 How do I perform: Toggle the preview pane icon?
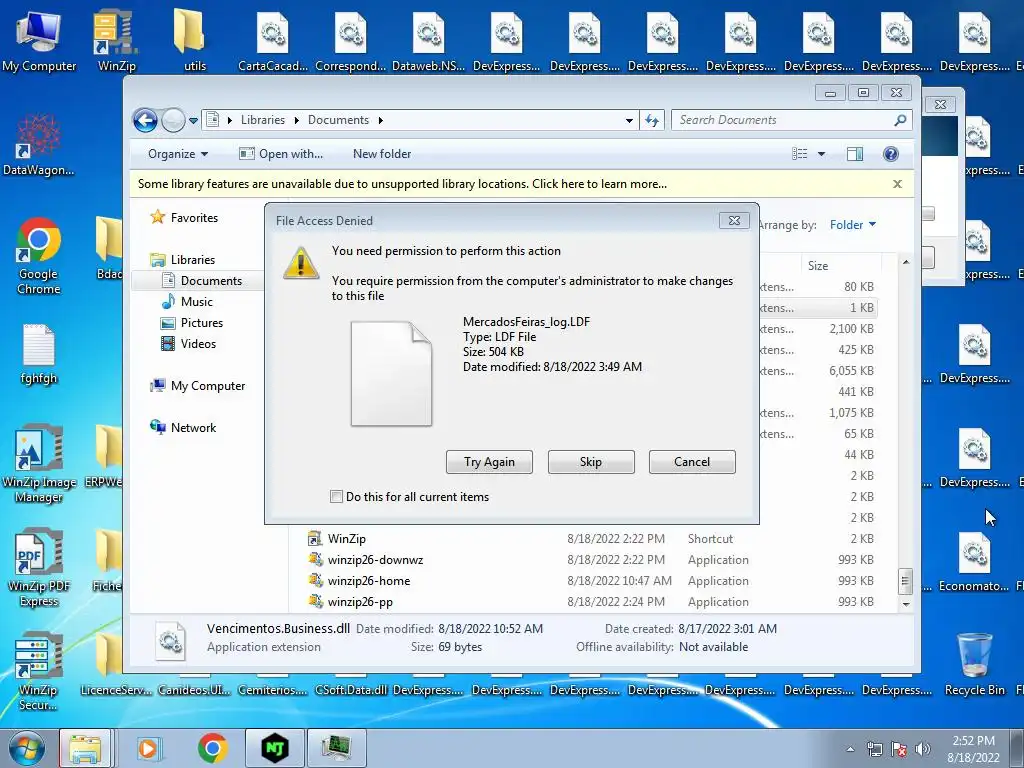click(x=855, y=153)
